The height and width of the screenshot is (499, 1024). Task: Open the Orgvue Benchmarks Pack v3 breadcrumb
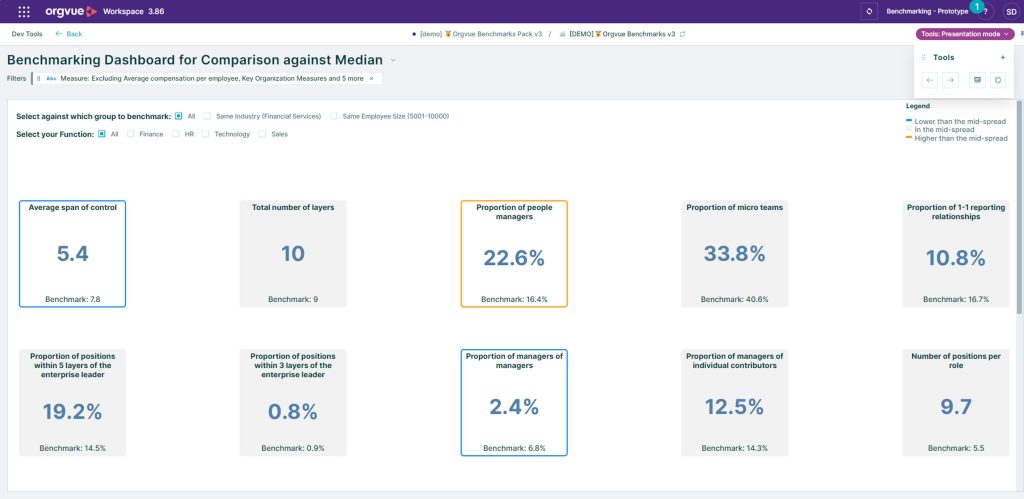click(481, 34)
